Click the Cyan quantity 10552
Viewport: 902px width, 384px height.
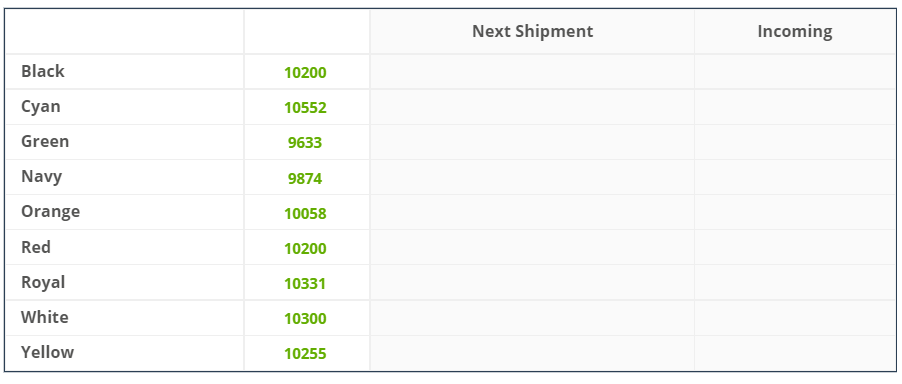pyautogui.click(x=305, y=108)
